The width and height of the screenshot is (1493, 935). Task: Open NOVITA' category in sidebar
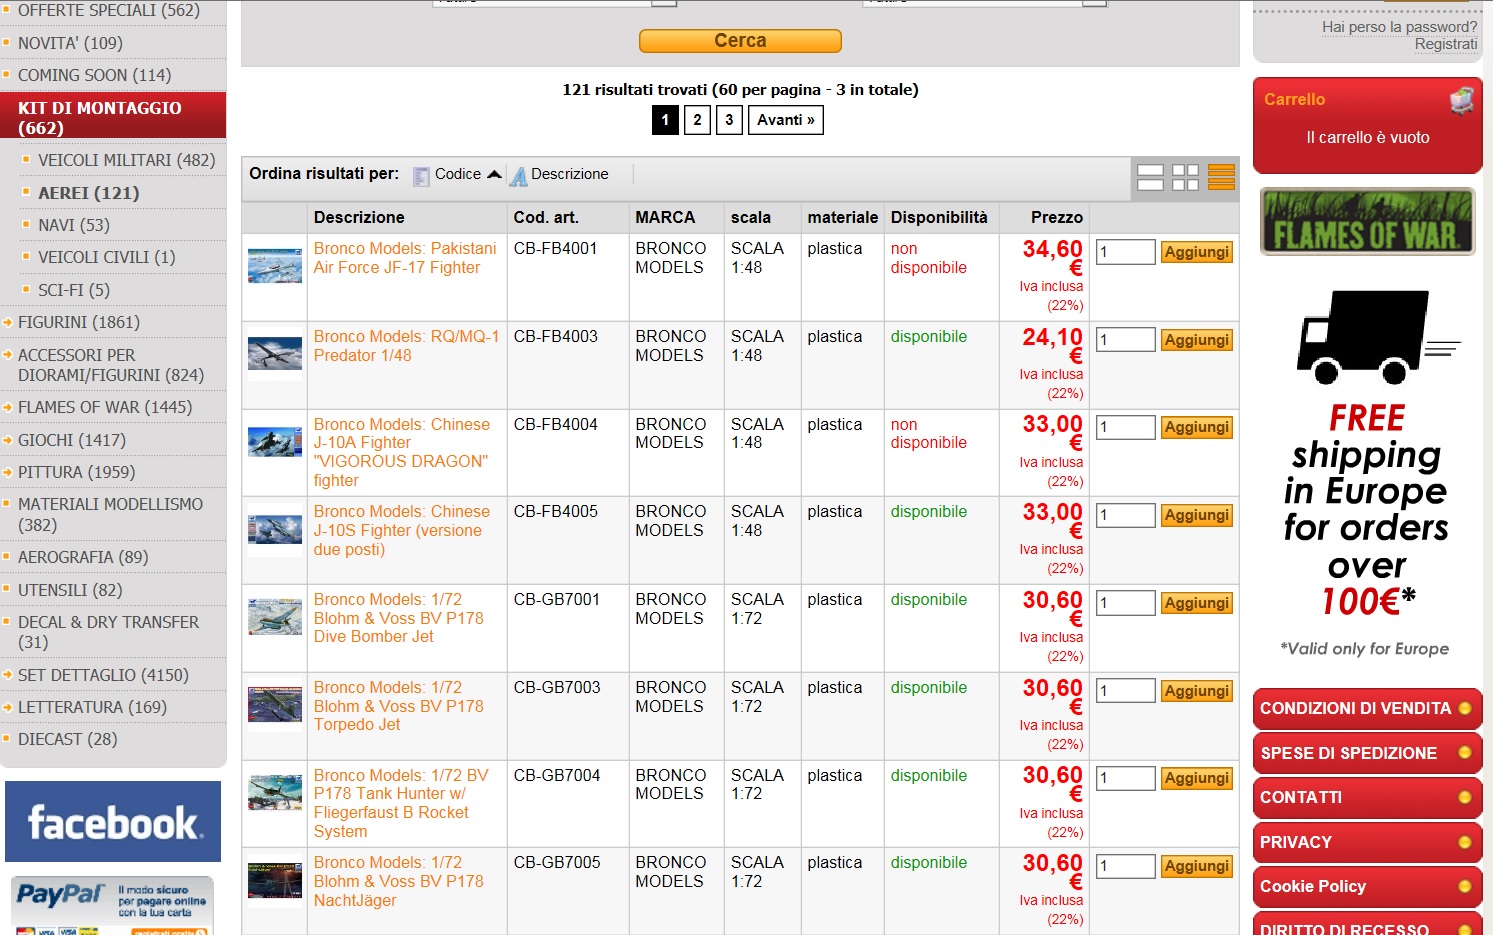pyautogui.click(x=70, y=43)
